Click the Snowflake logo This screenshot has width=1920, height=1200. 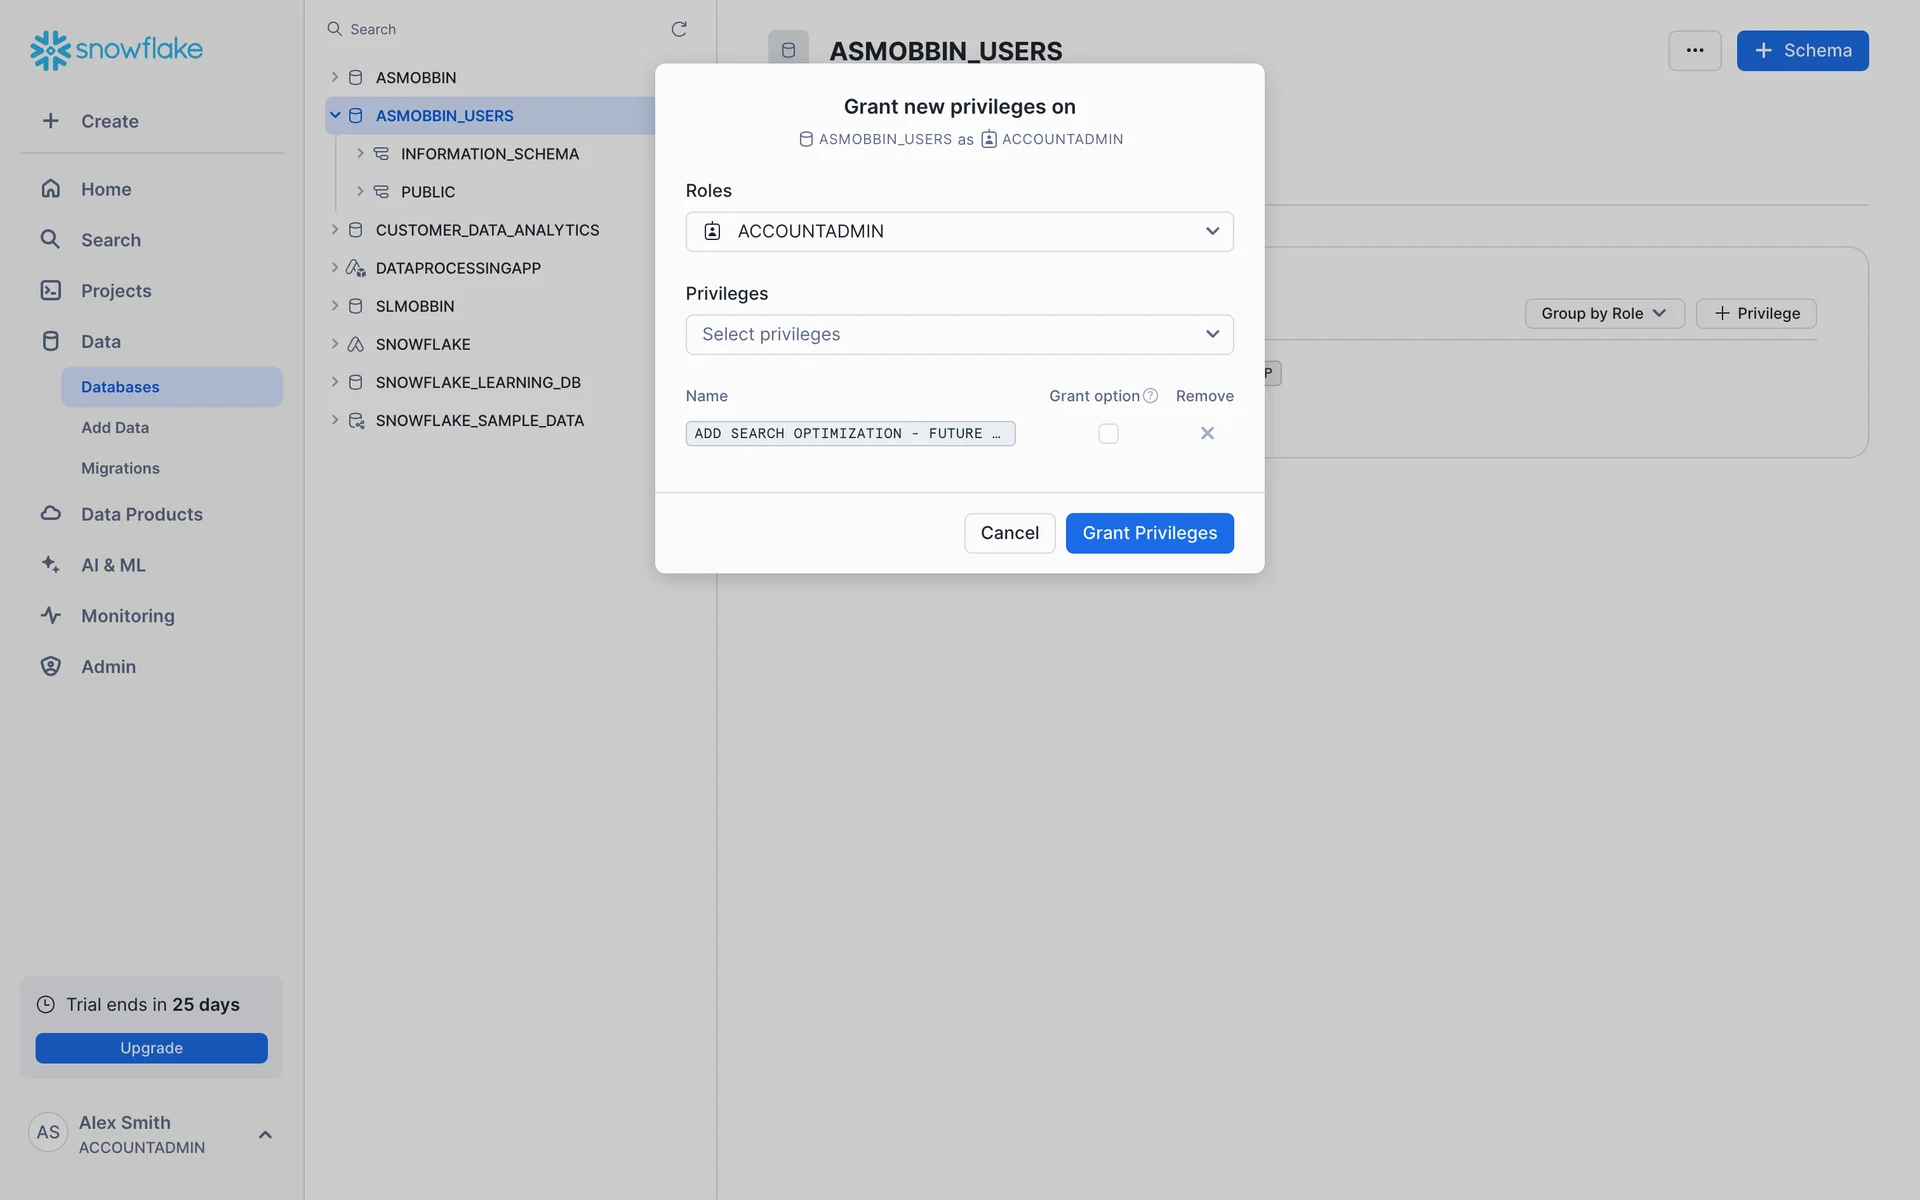pyautogui.click(x=116, y=49)
